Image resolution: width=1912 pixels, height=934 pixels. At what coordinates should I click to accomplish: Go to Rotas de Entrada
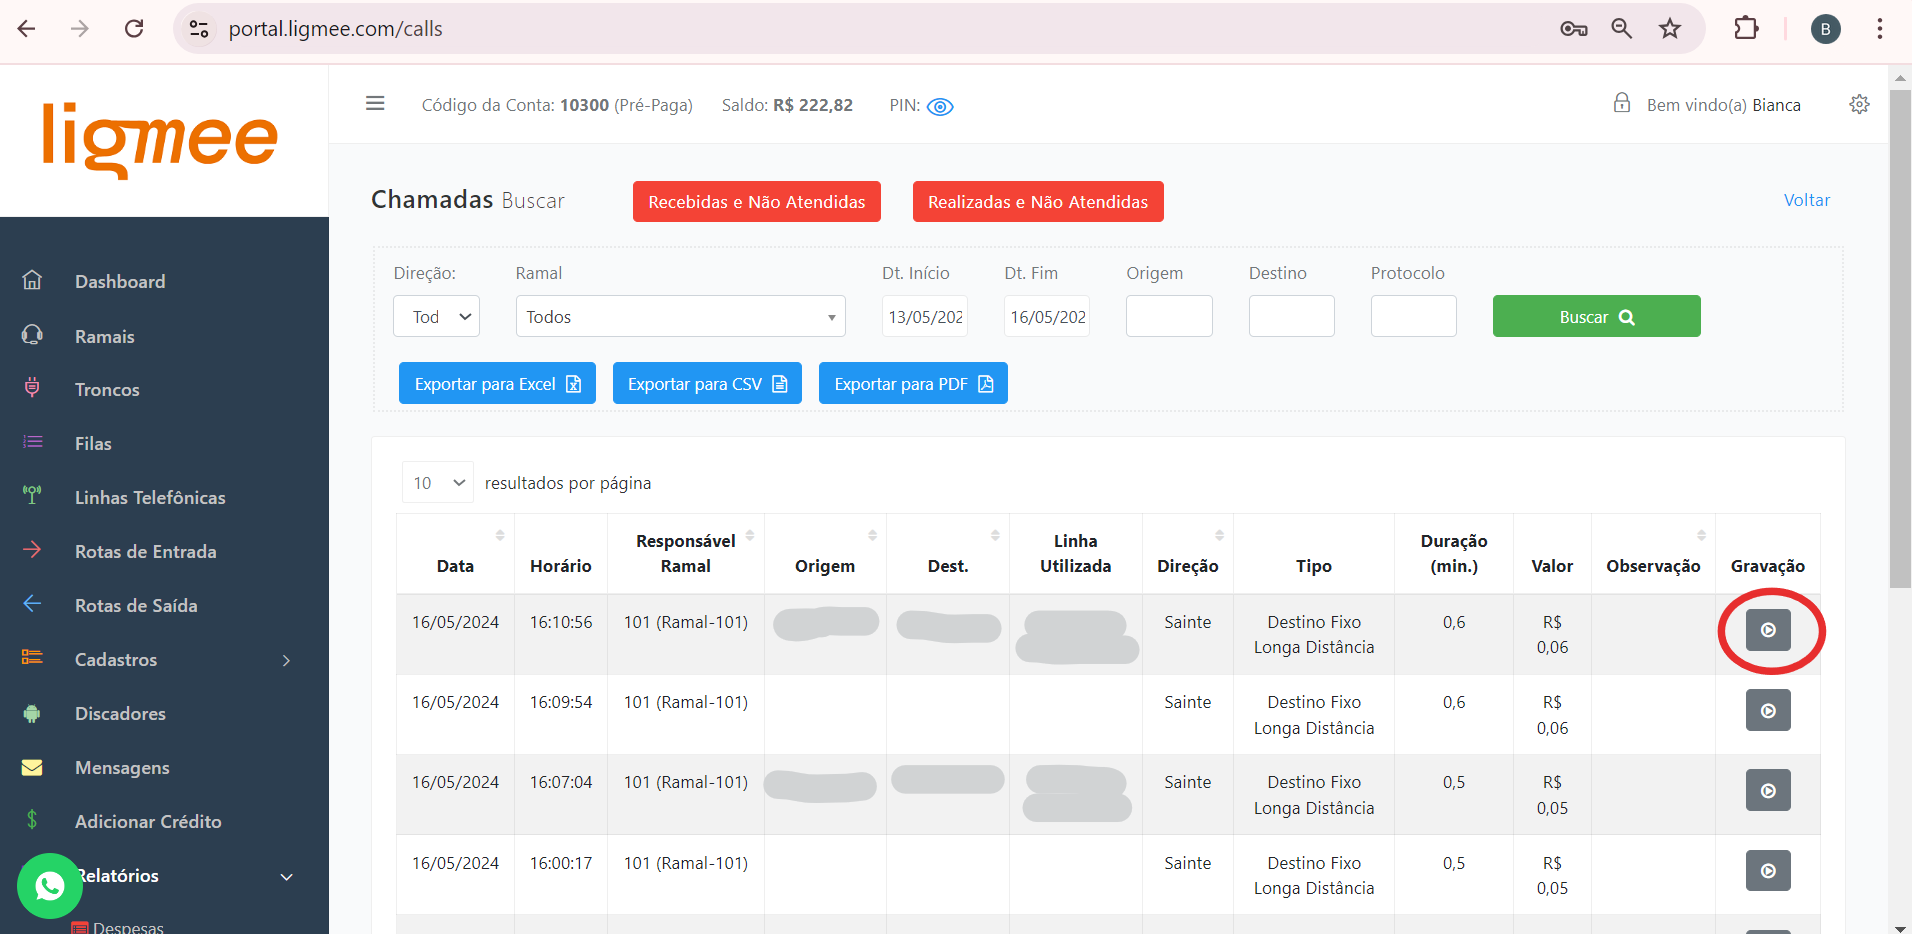tap(145, 552)
